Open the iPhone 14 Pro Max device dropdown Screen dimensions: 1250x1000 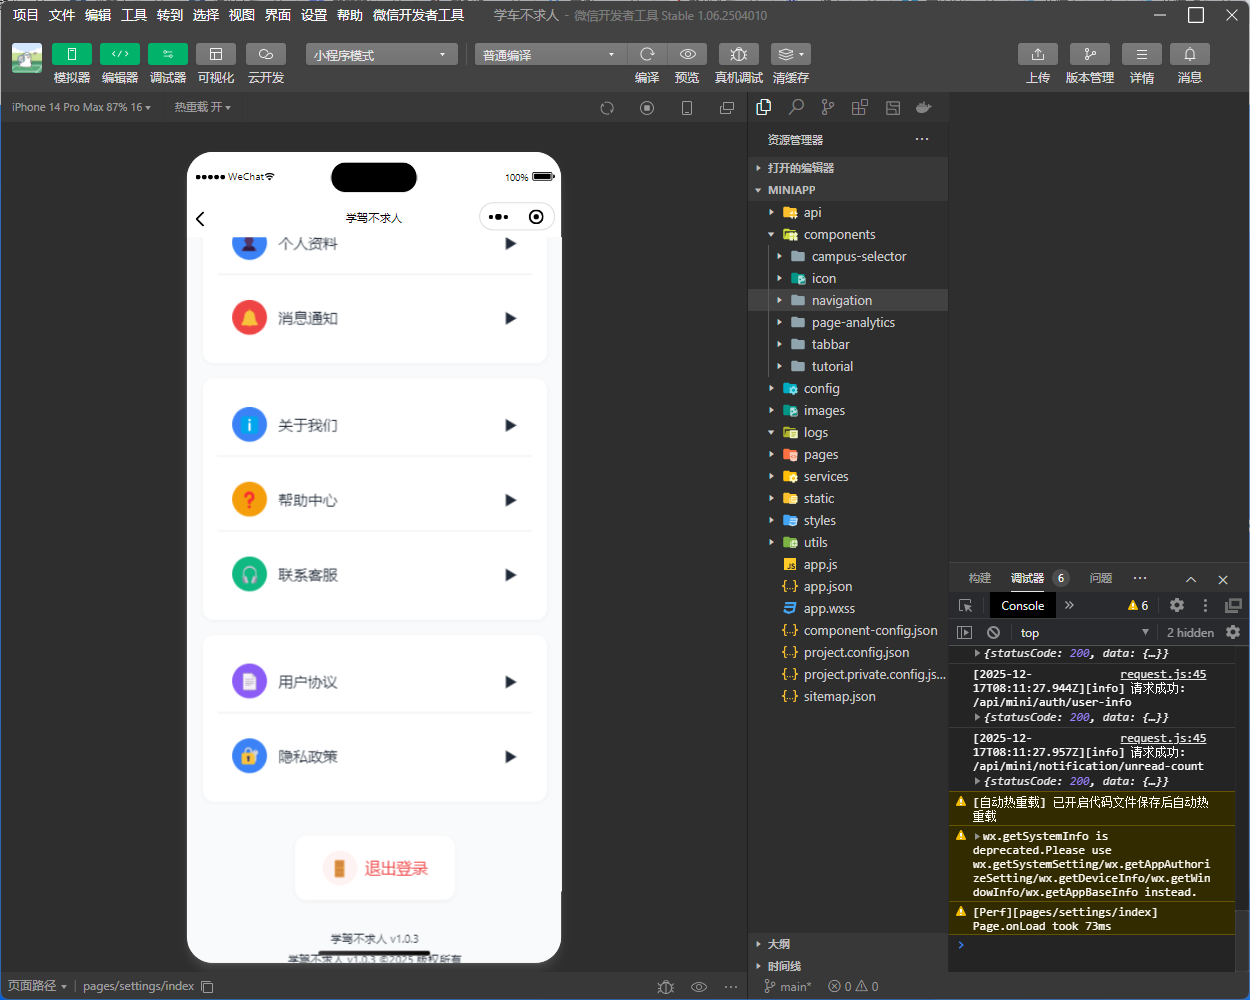tap(81, 107)
